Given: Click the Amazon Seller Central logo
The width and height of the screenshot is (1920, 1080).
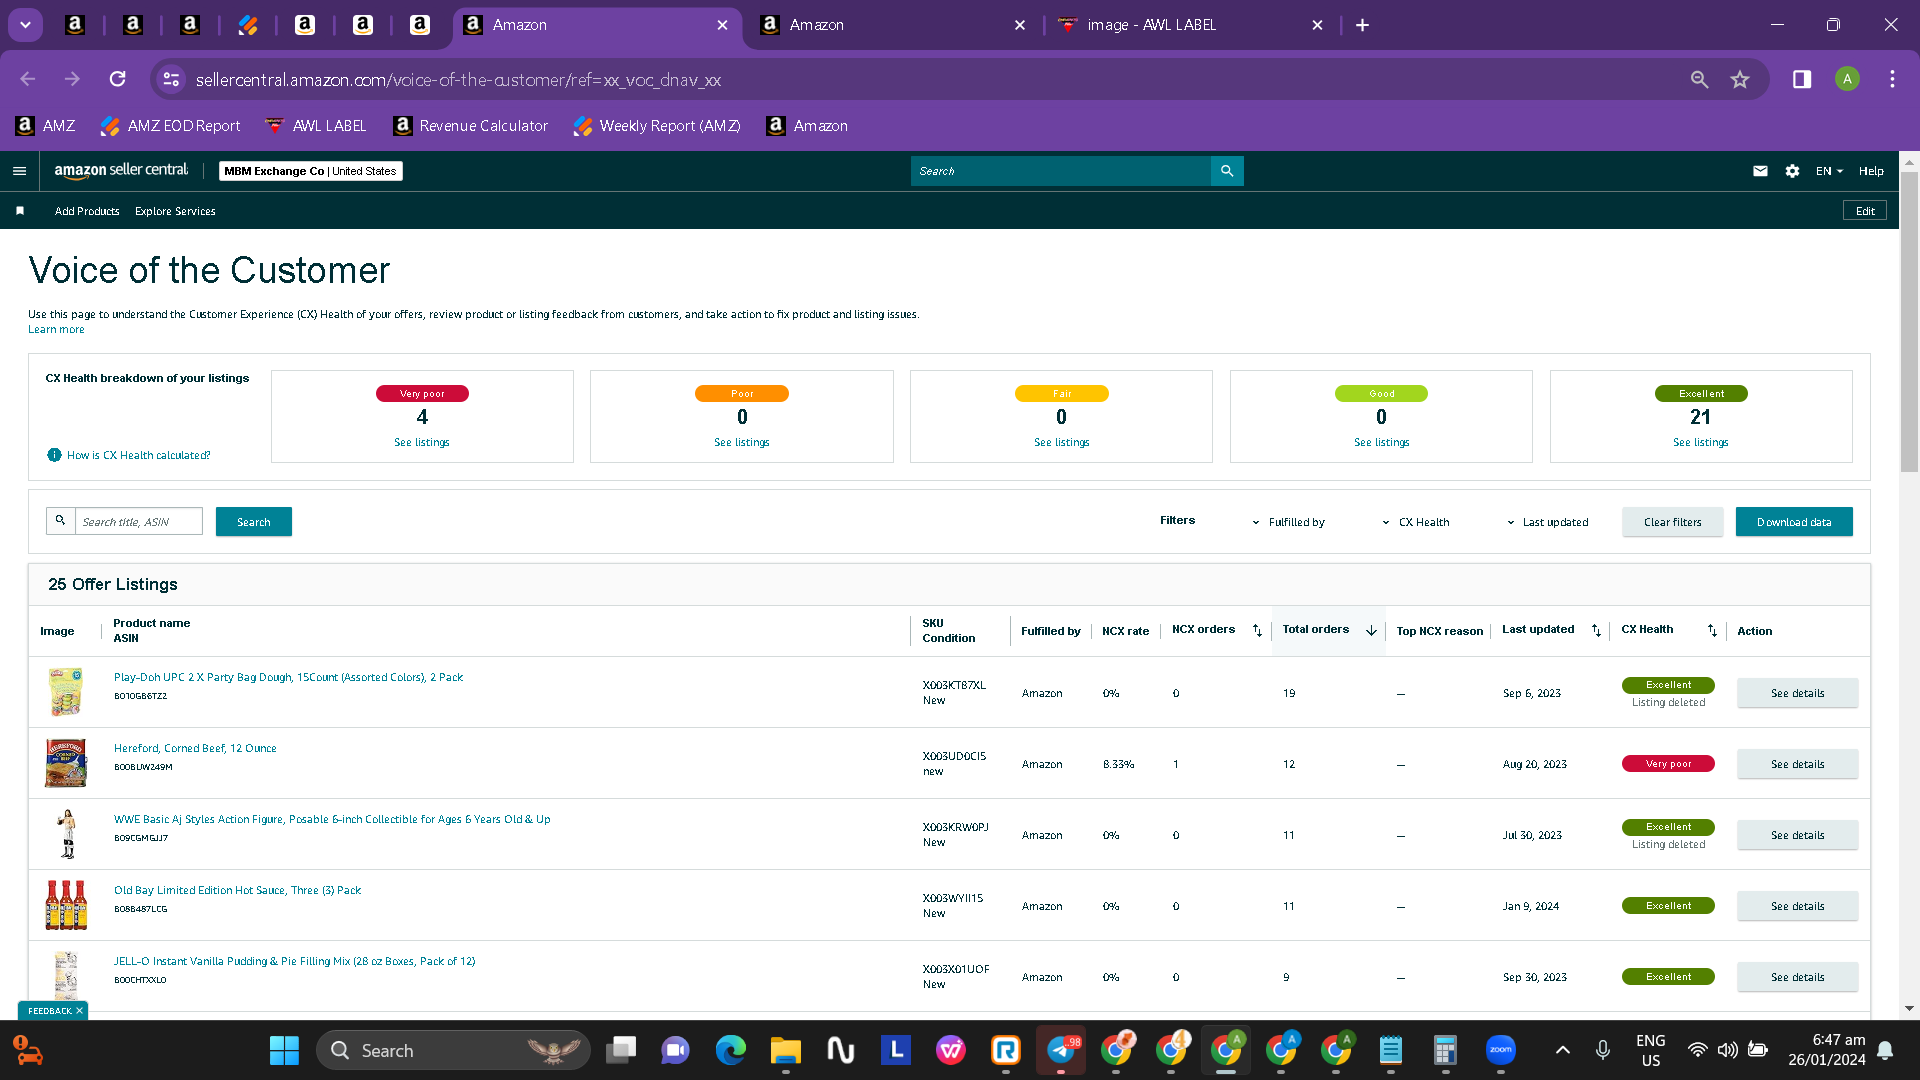Looking at the screenshot, I should point(121,171).
